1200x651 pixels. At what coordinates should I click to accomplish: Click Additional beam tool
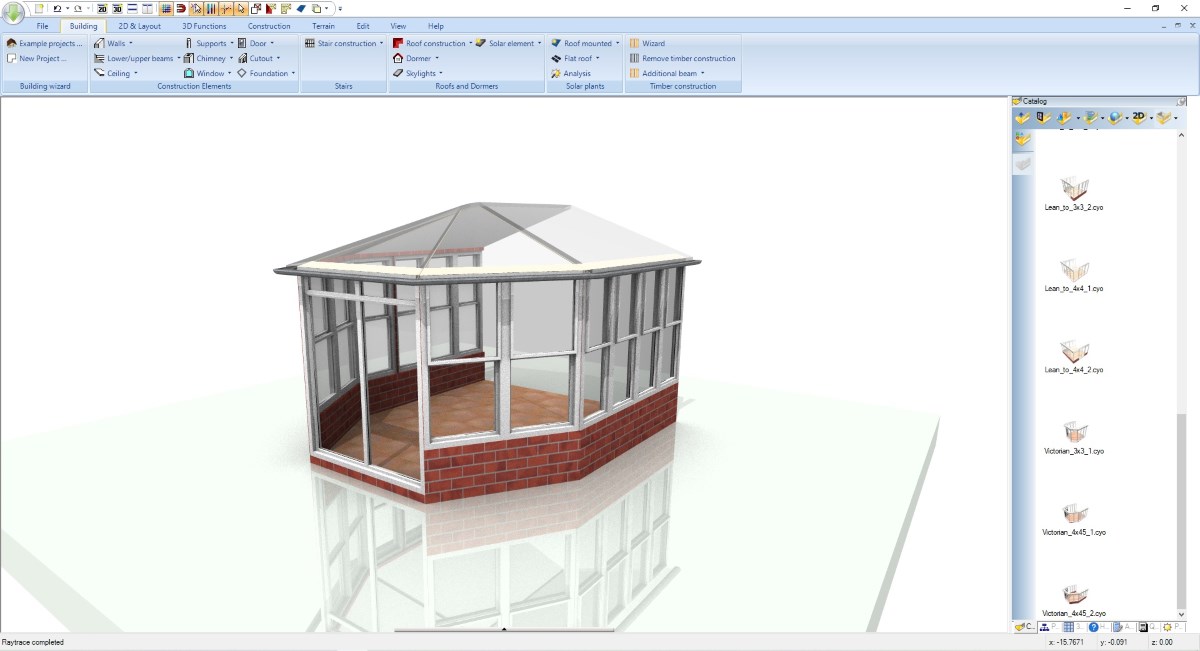click(x=665, y=73)
